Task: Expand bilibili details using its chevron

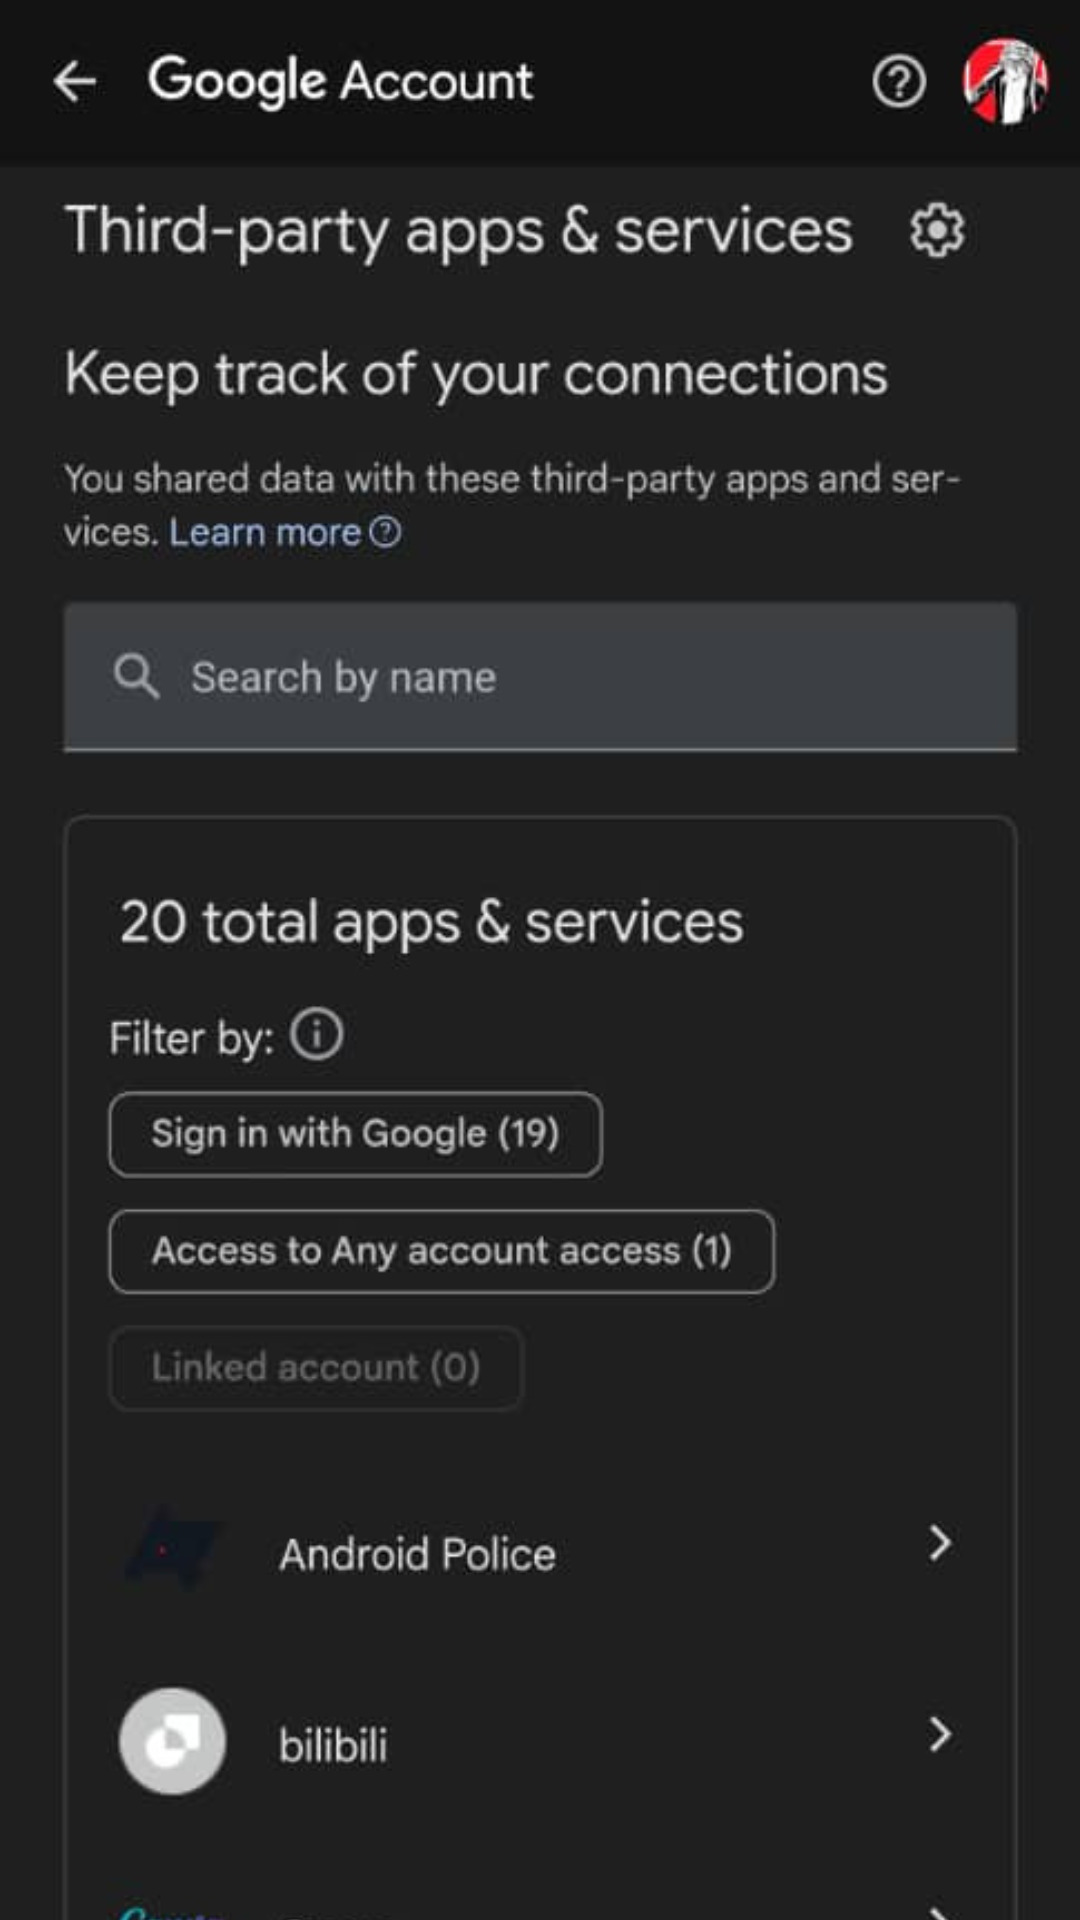Action: pos(939,1735)
